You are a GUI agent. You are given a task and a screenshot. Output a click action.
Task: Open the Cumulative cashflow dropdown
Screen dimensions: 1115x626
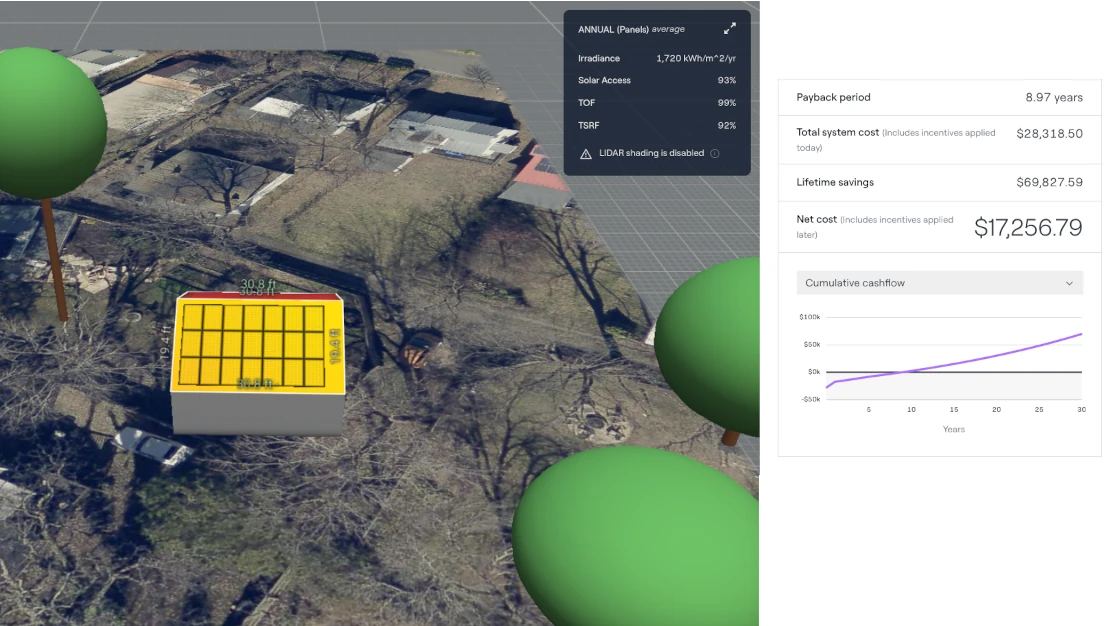tap(939, 283)
